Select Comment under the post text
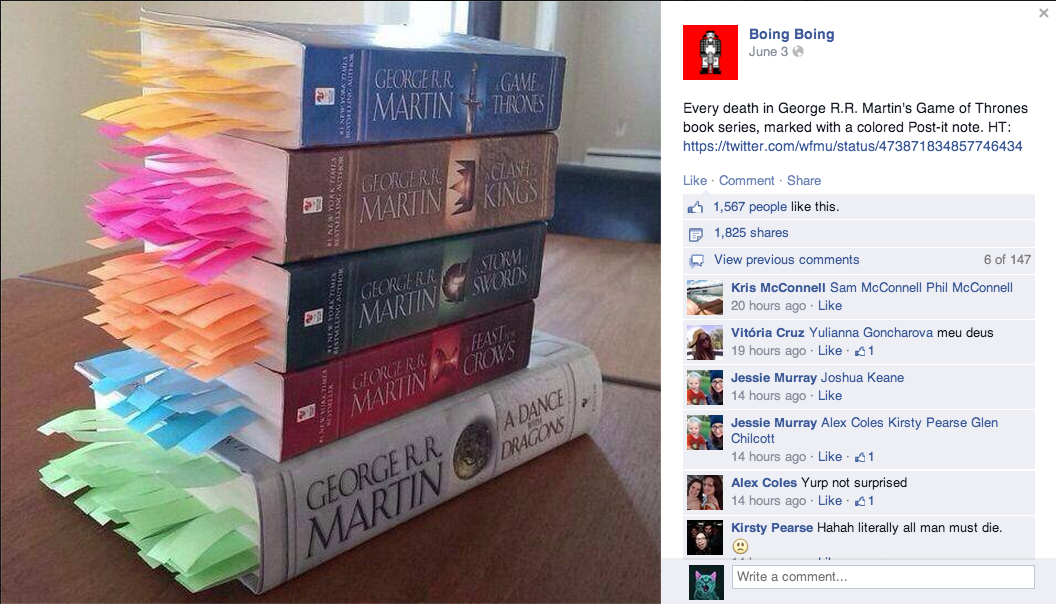 746,180
